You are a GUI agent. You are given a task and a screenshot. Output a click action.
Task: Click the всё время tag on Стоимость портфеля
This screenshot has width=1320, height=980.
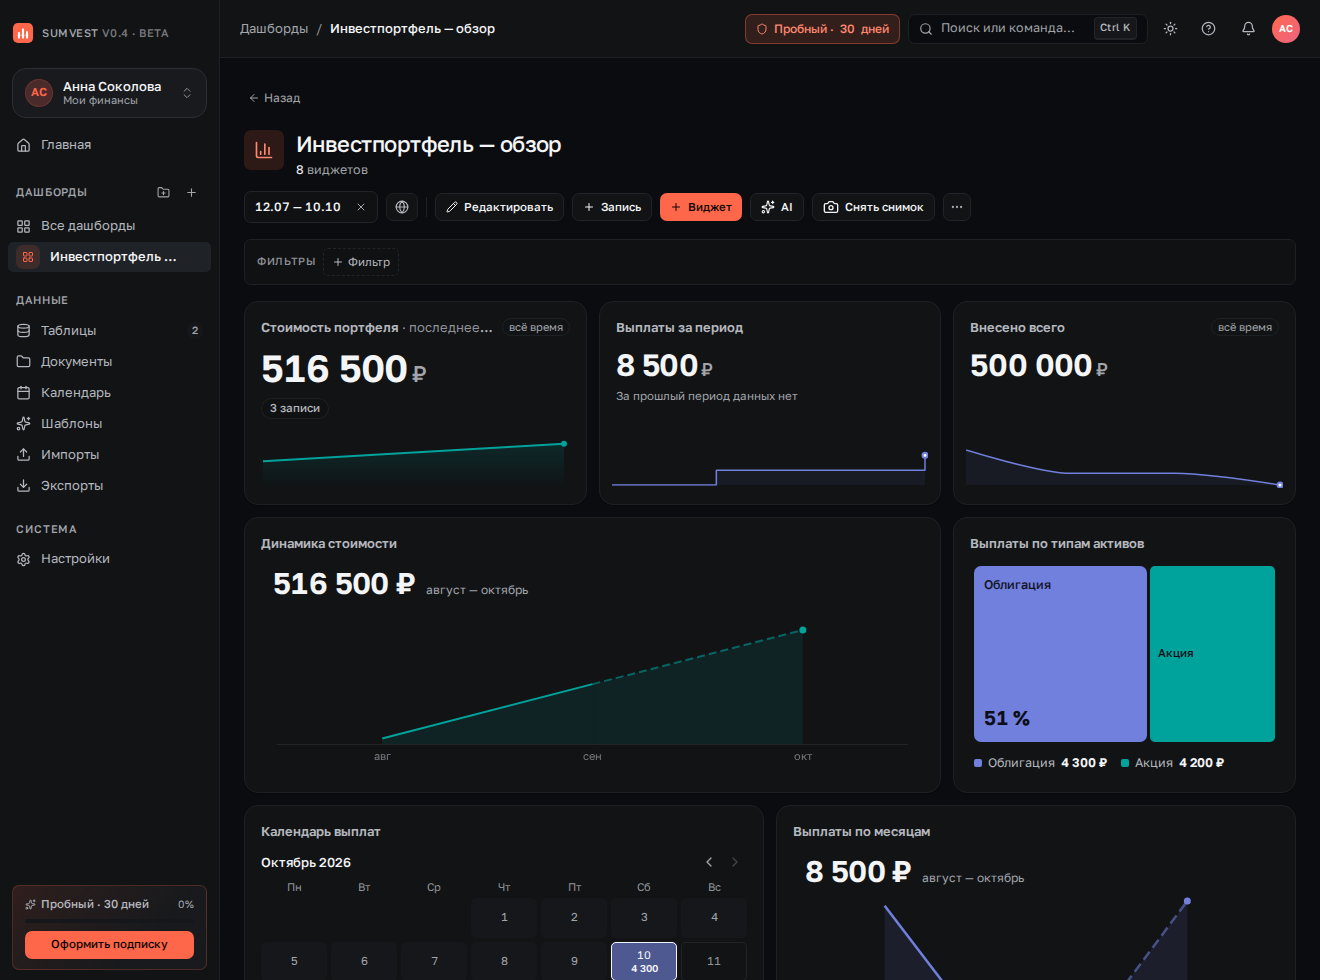point(536,327)
